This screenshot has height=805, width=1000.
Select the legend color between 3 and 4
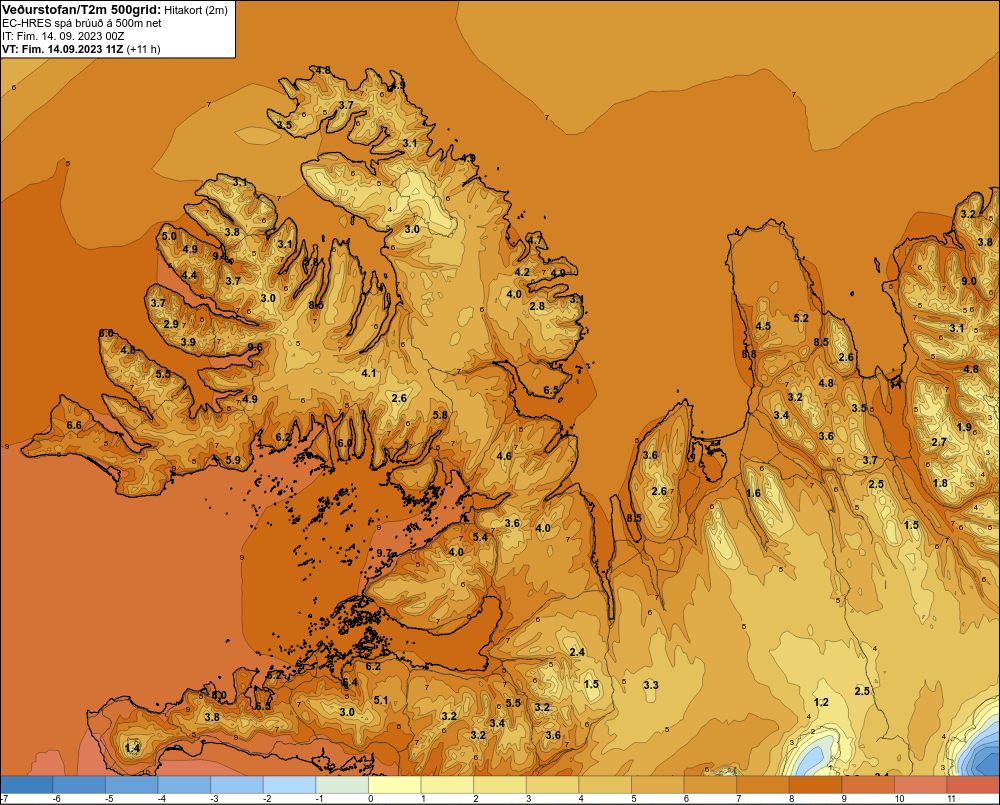(552, 785)
